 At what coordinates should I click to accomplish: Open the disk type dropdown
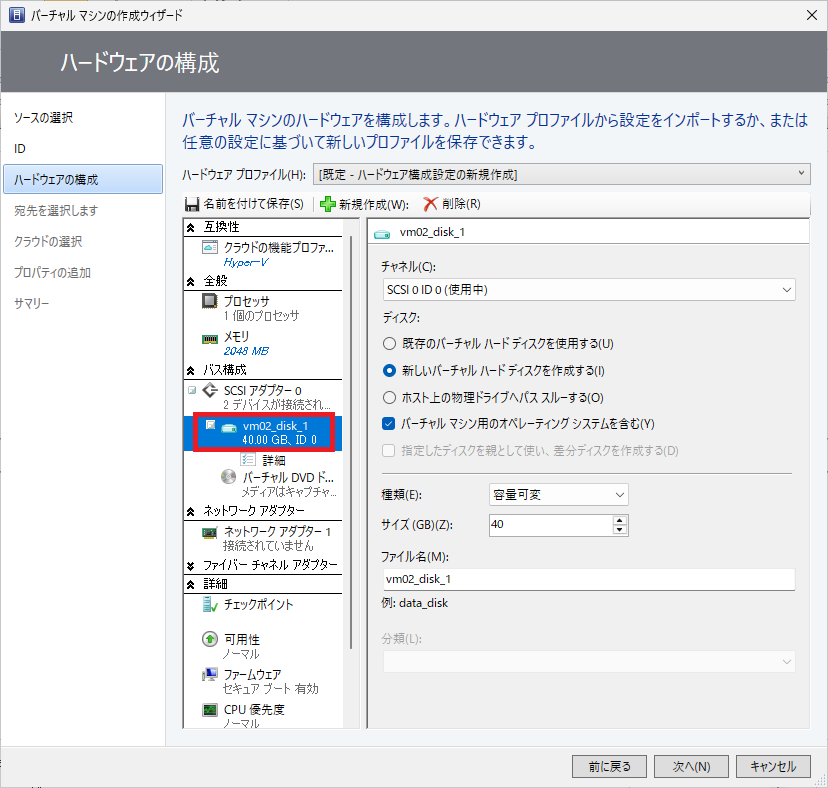pyautogui.click(x=559, y=495)
